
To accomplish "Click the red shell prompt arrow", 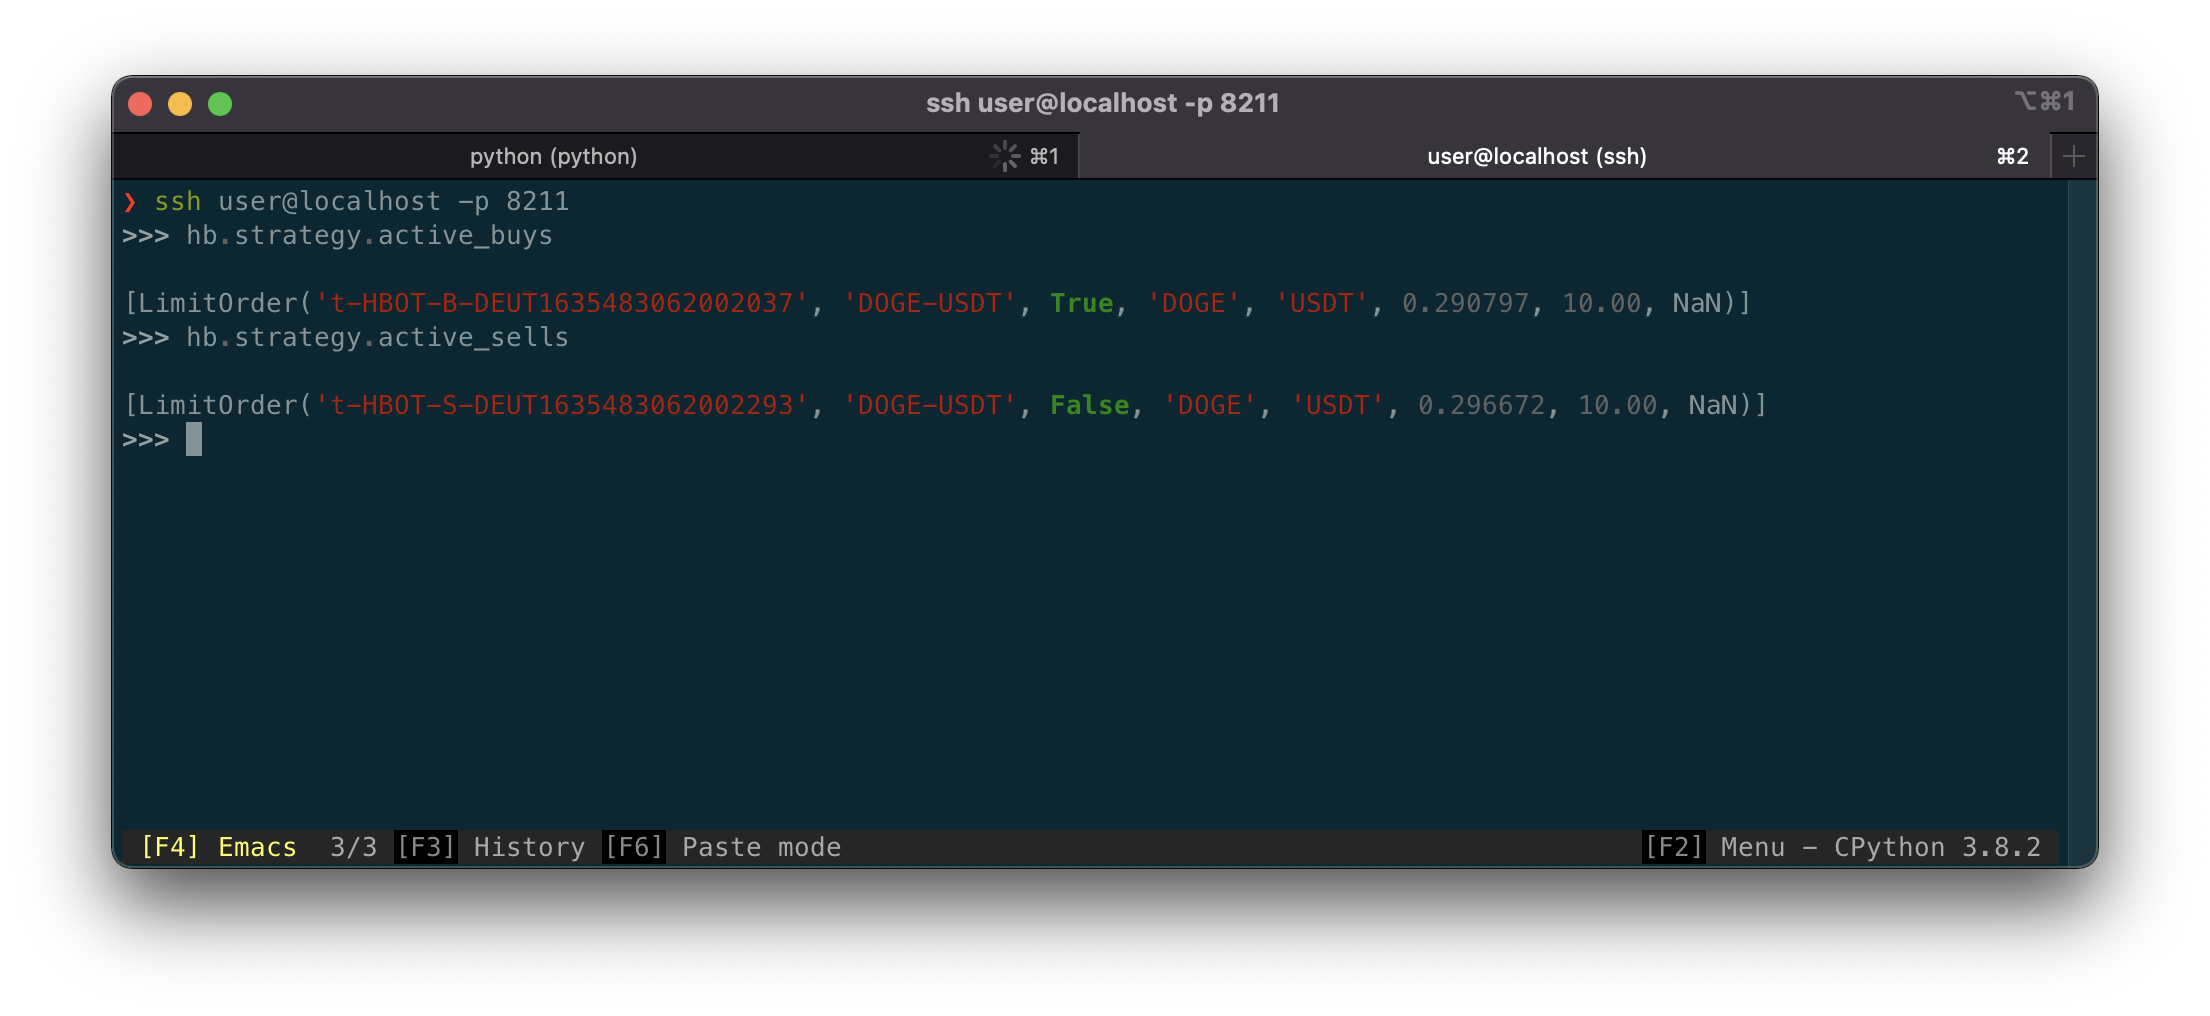I will pyautogui.click(x=130, y=202).
